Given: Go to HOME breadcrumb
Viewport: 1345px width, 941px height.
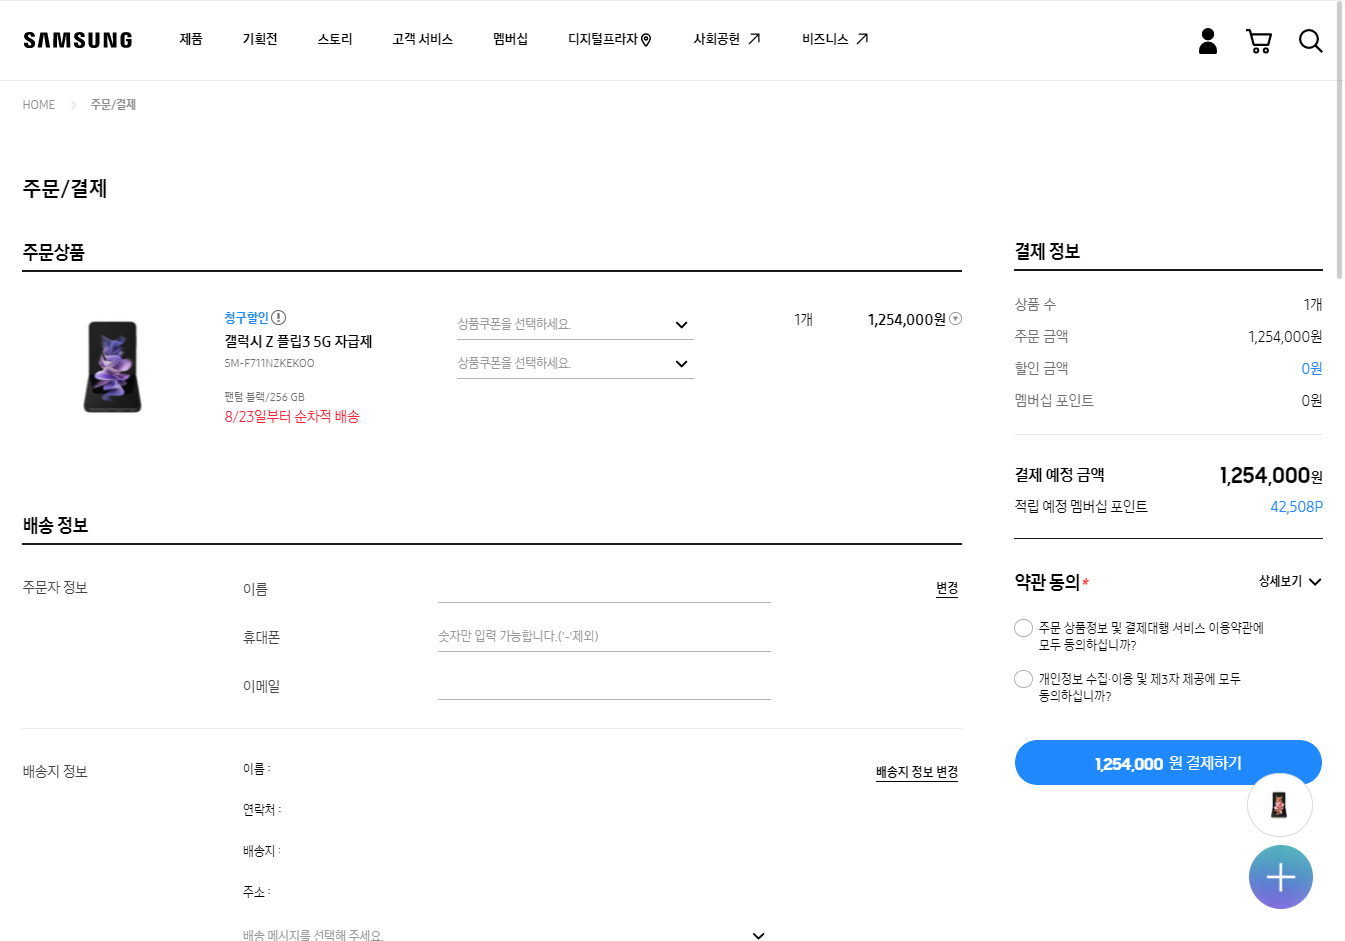Looking at the screenshot, I should click(39, 105).
